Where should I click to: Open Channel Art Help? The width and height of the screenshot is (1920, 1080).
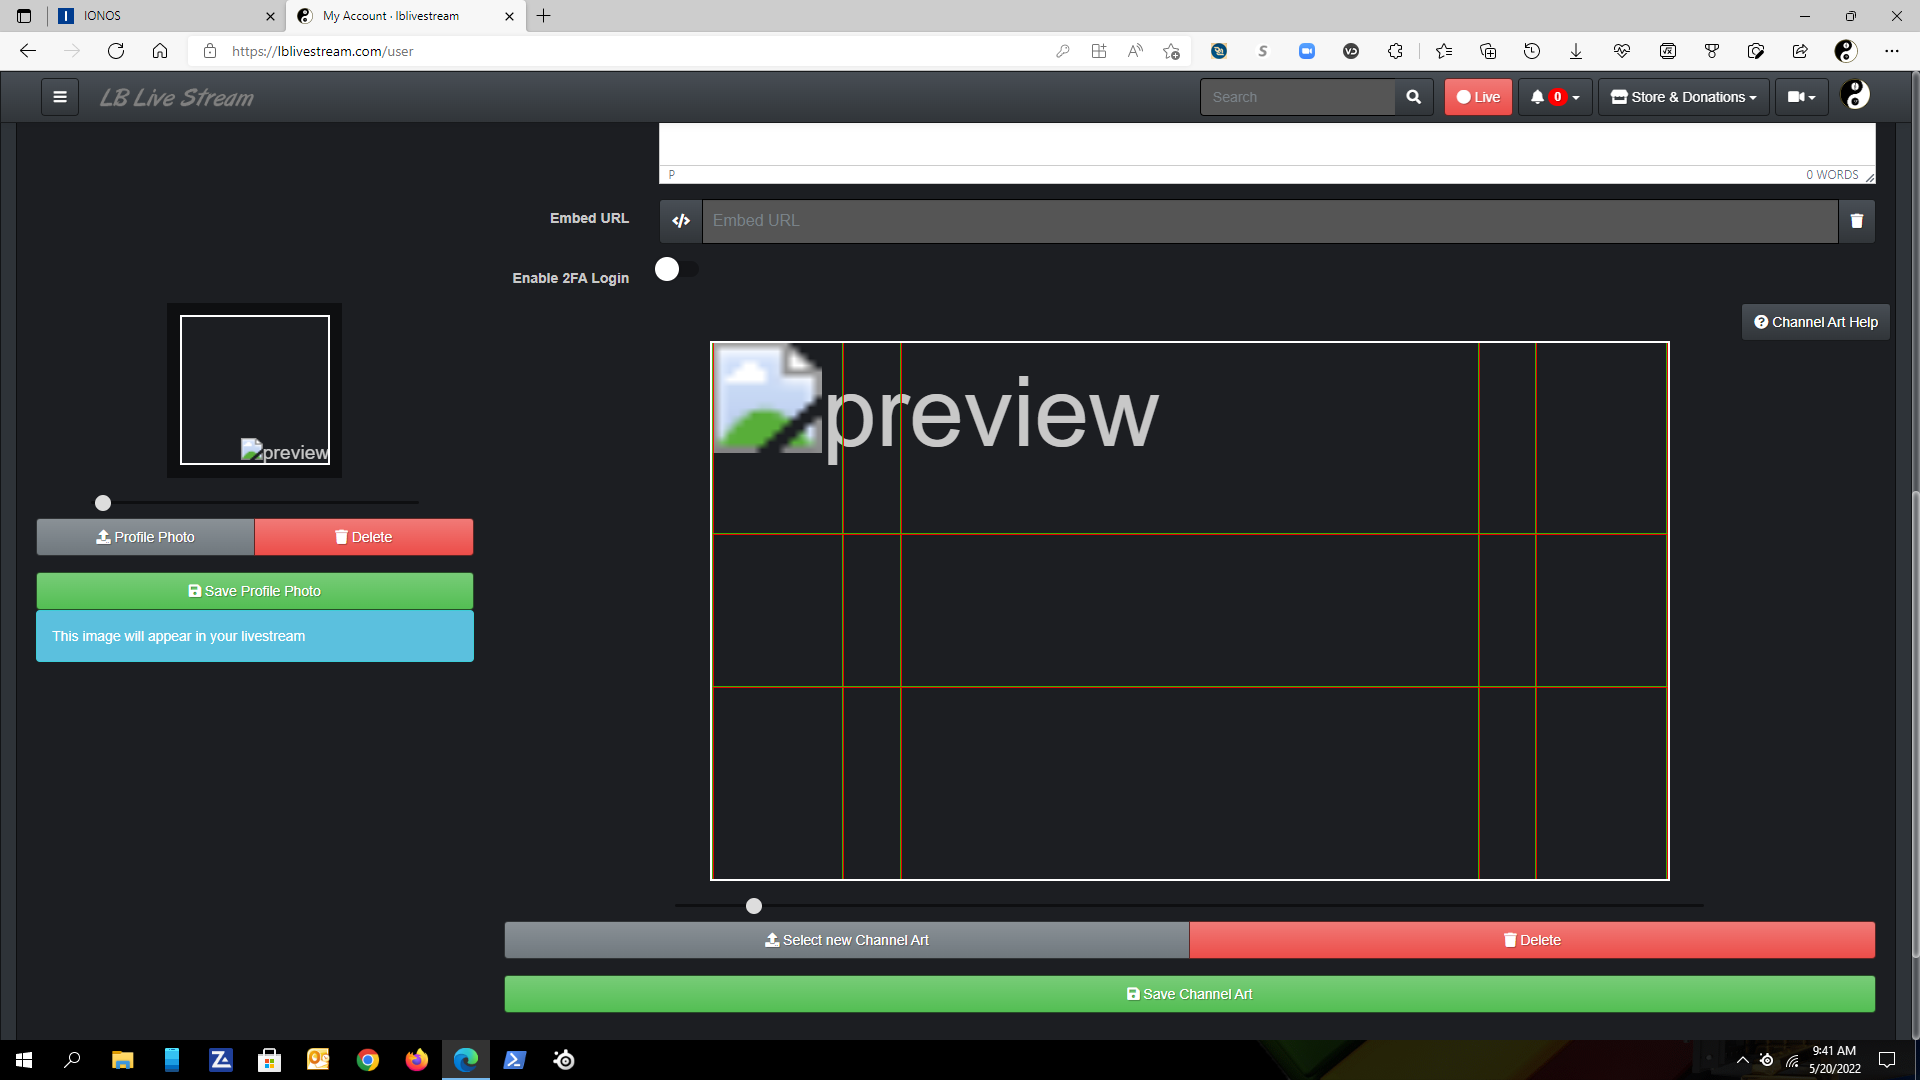(1816, 322)
